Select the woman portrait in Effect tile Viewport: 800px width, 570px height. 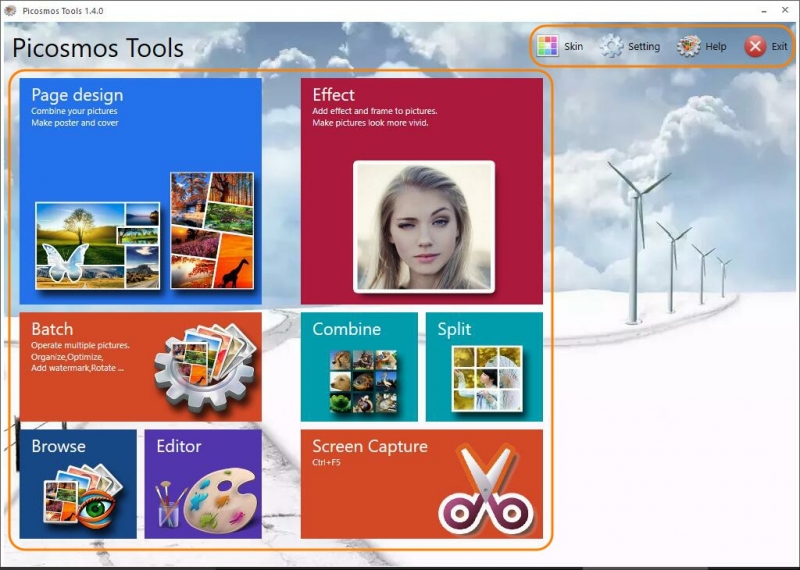pos(424,227)
